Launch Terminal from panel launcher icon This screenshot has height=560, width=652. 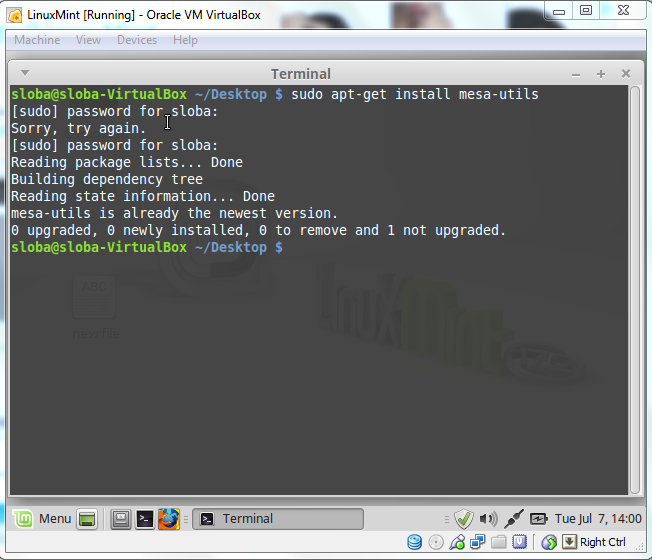pyautogui.click(x=145, y=519)
